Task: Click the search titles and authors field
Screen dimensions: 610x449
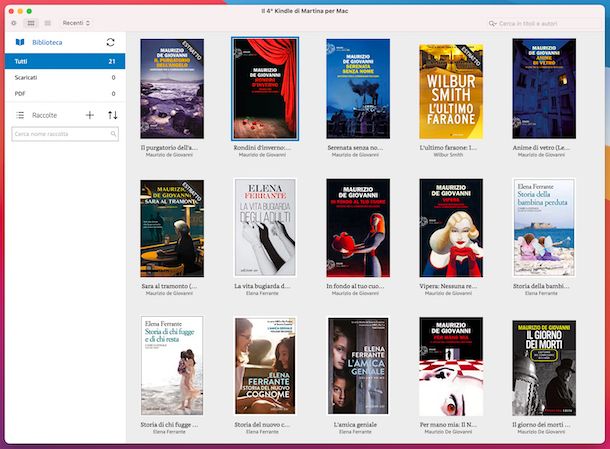Action: tap(543, 24)
